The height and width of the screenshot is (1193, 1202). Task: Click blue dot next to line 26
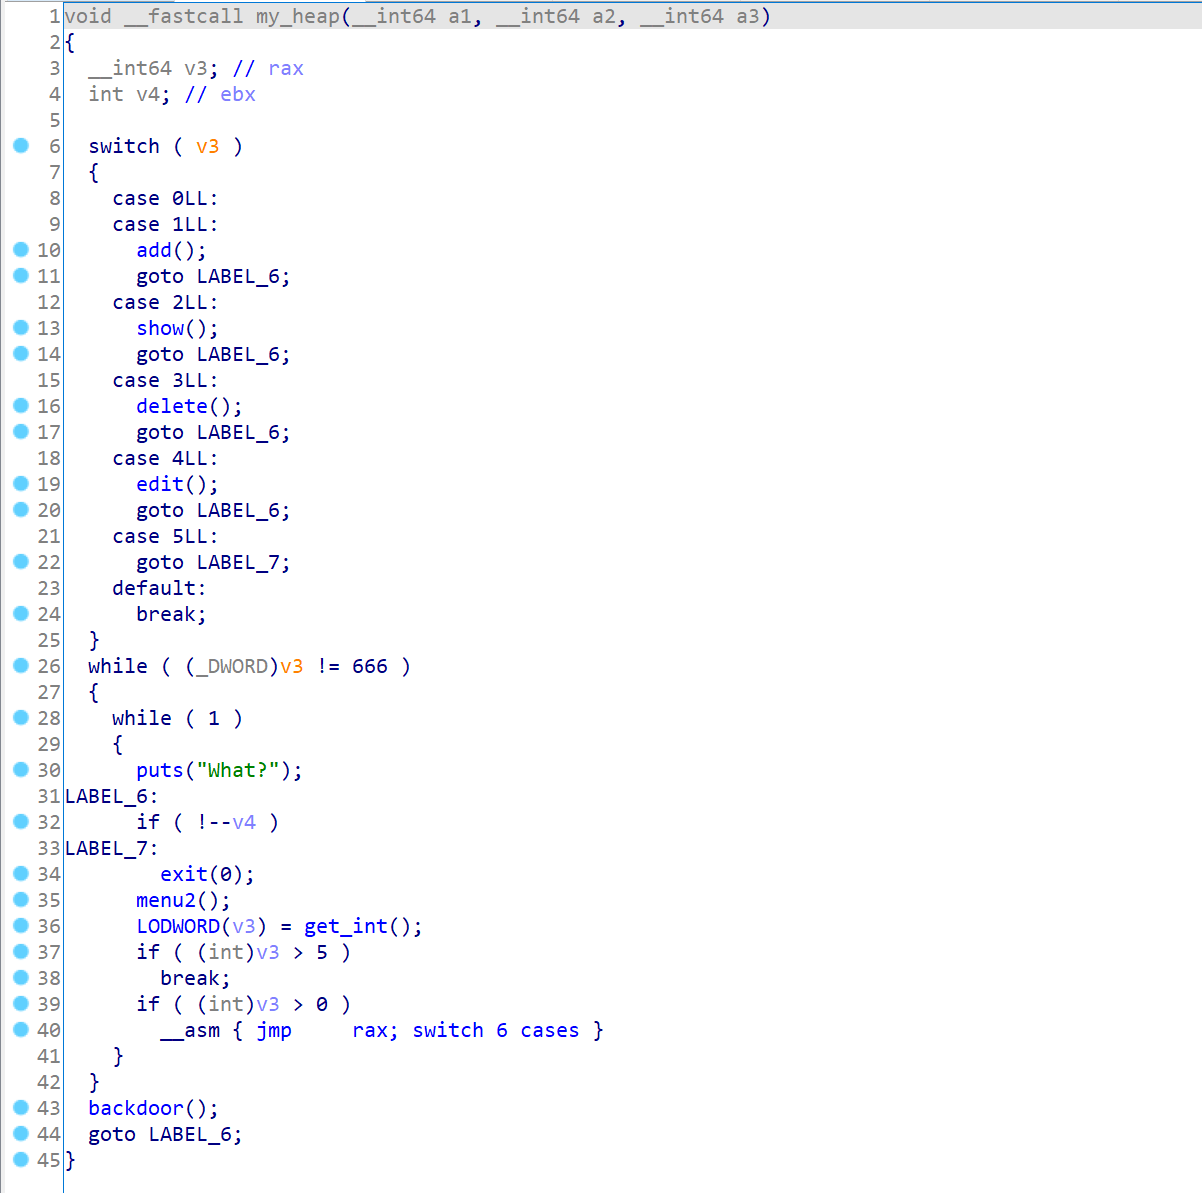(x=21, y=666)
